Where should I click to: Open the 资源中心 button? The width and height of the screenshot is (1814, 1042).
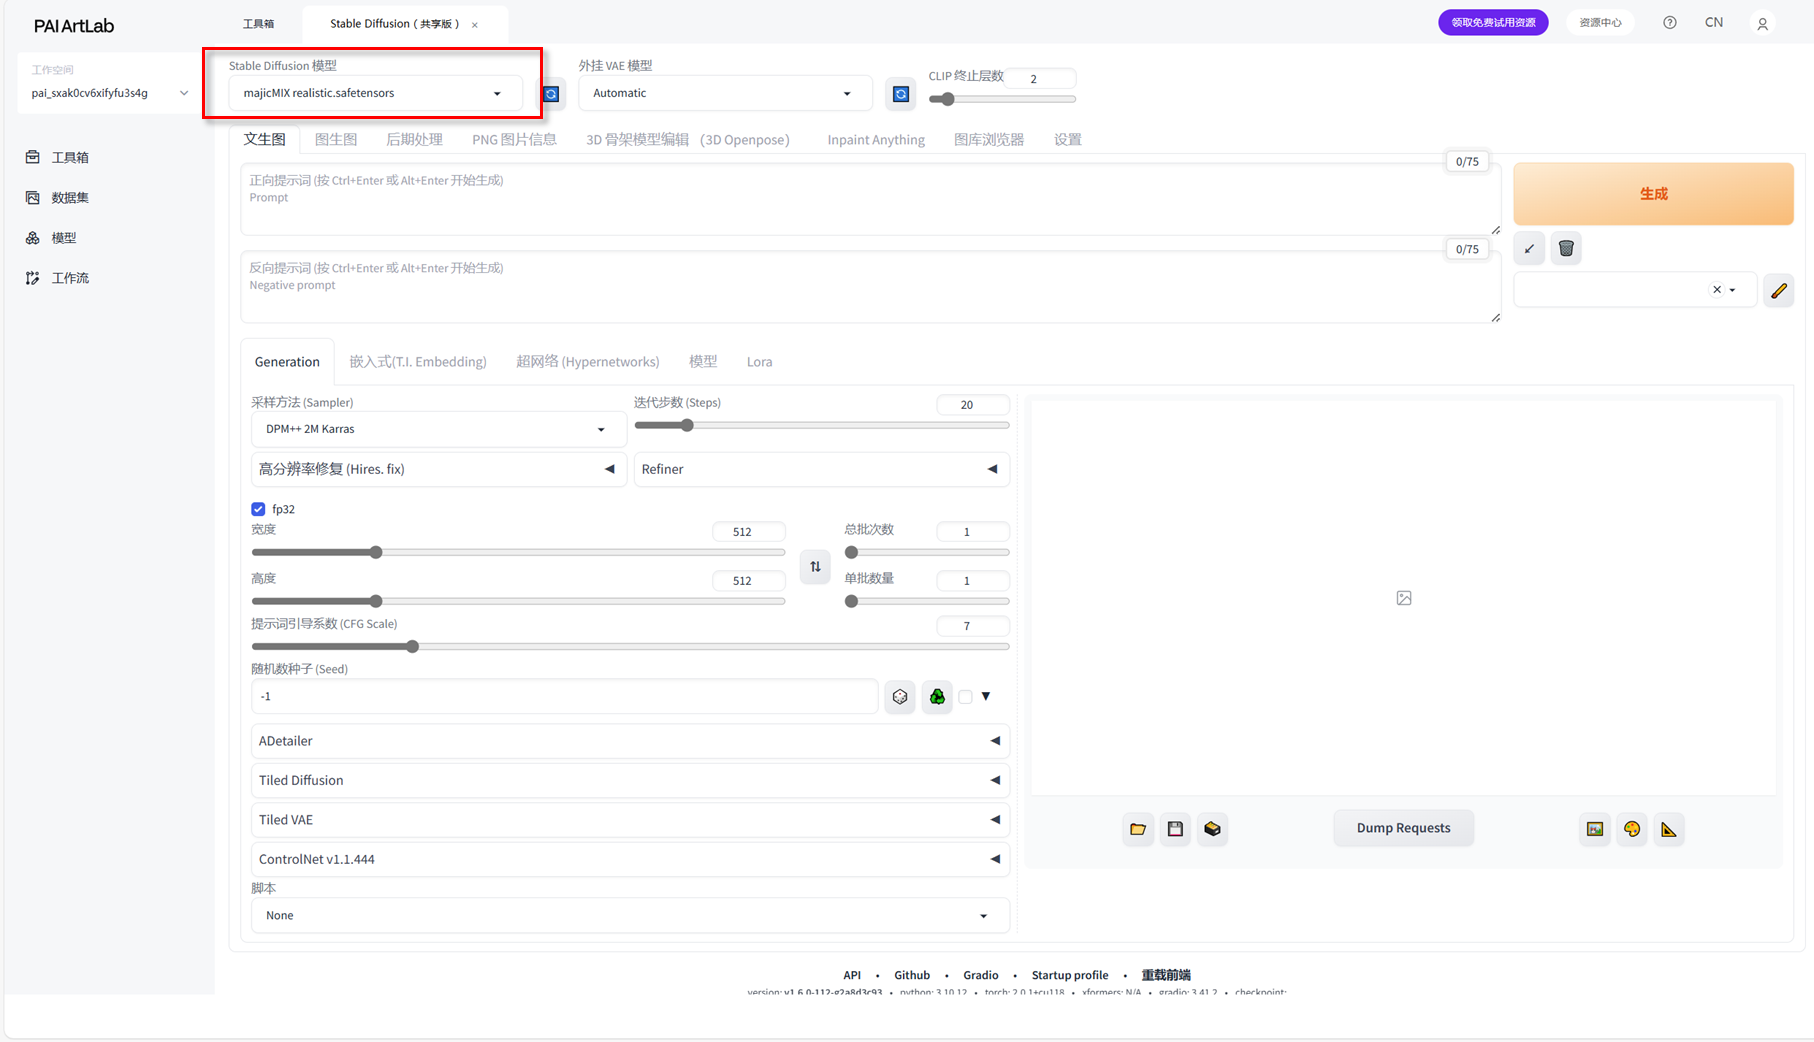(x=1600, y=23)
